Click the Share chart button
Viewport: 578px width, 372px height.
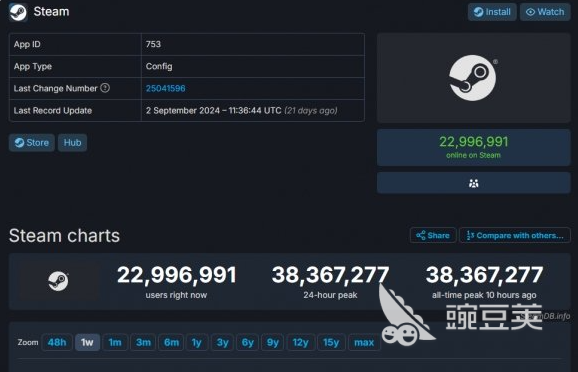pyautogui.click(x=433, y=235)
